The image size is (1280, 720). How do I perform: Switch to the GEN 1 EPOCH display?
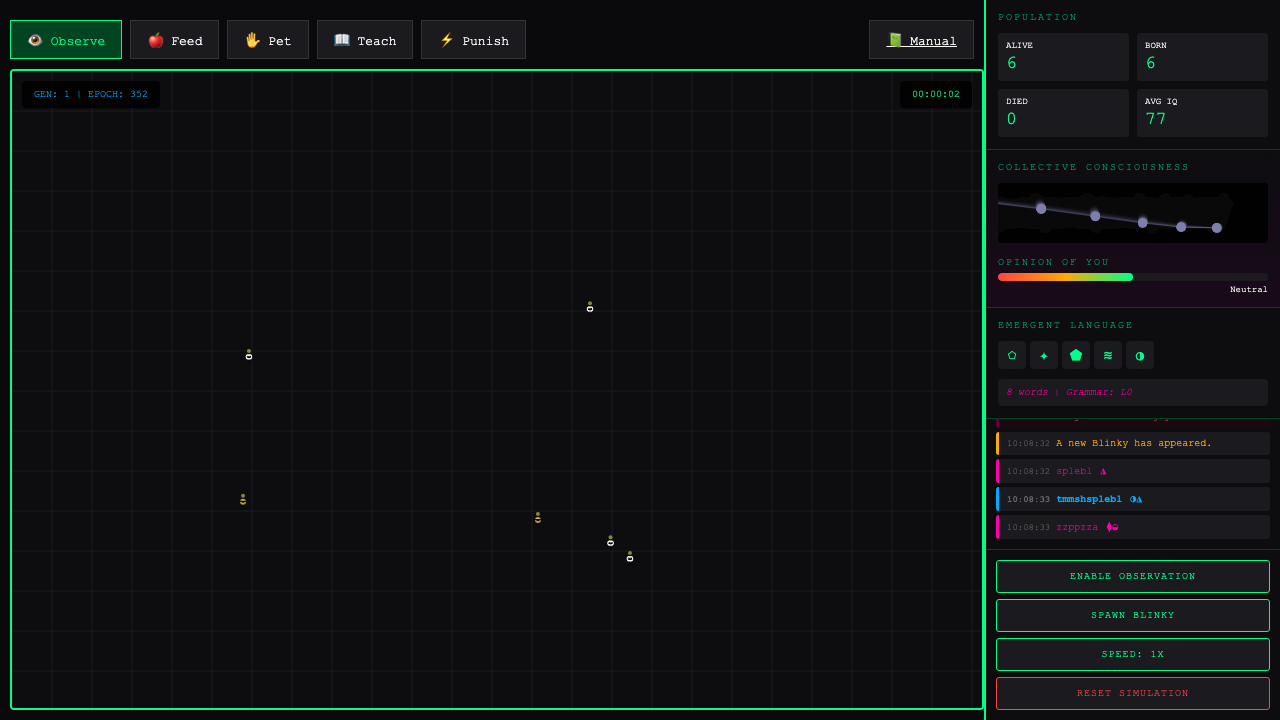90,94
